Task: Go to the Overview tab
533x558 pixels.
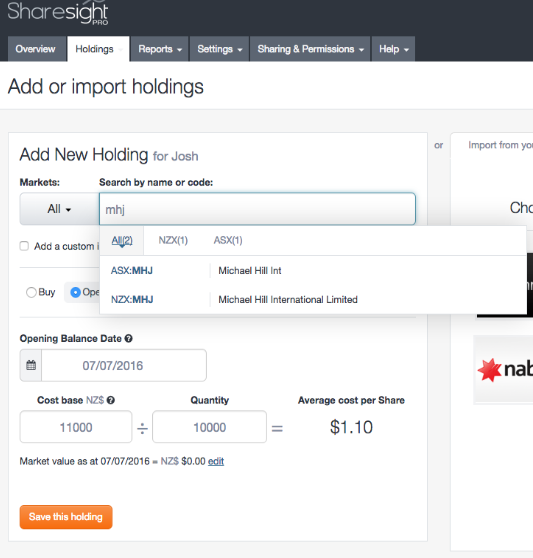Action: pyautogui.click(x=37, y=49)
